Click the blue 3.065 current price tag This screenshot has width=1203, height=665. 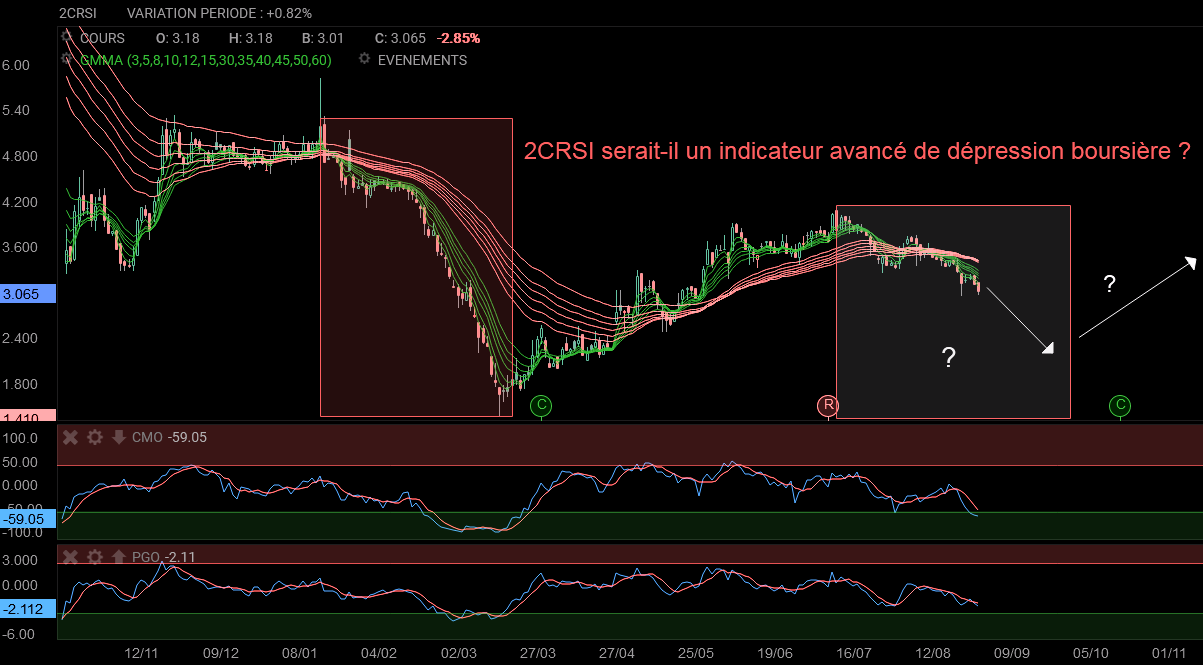(28, 294)
